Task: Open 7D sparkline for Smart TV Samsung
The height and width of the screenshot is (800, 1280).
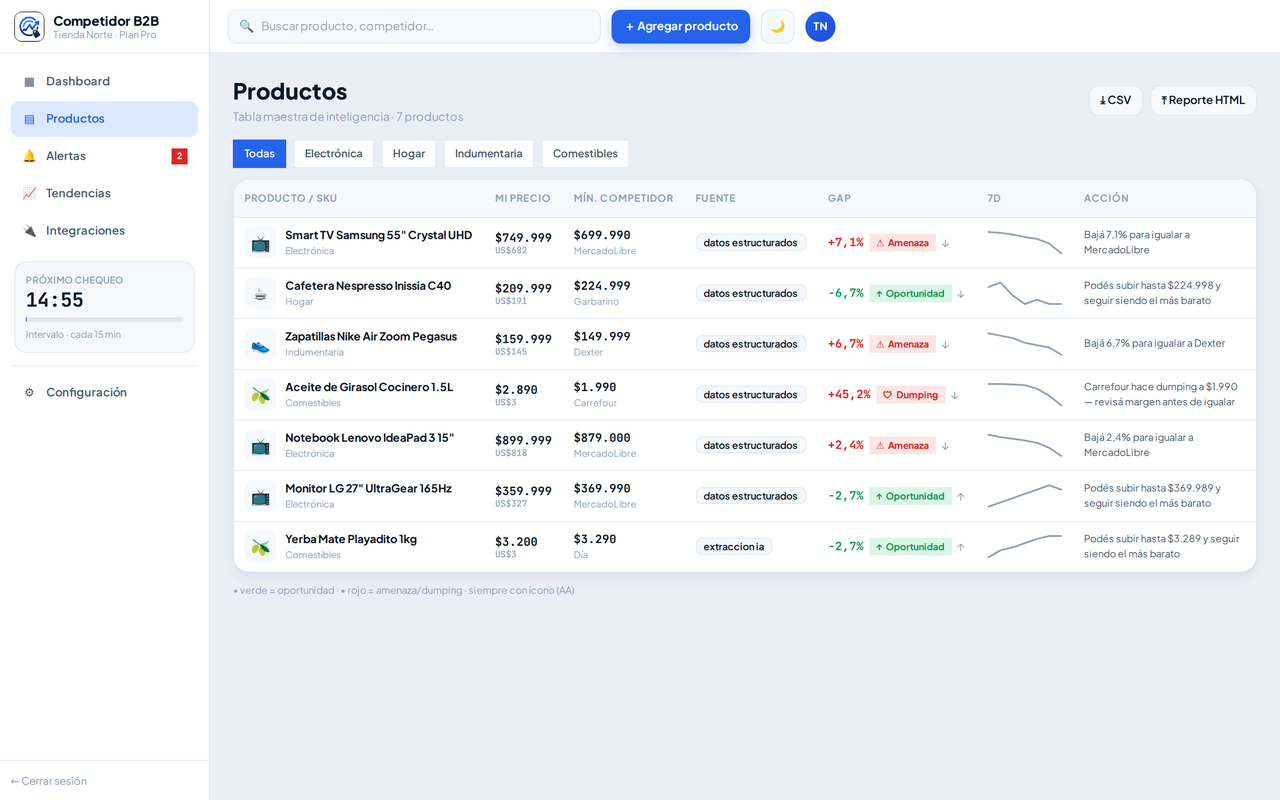Action: click(1025, 243)
